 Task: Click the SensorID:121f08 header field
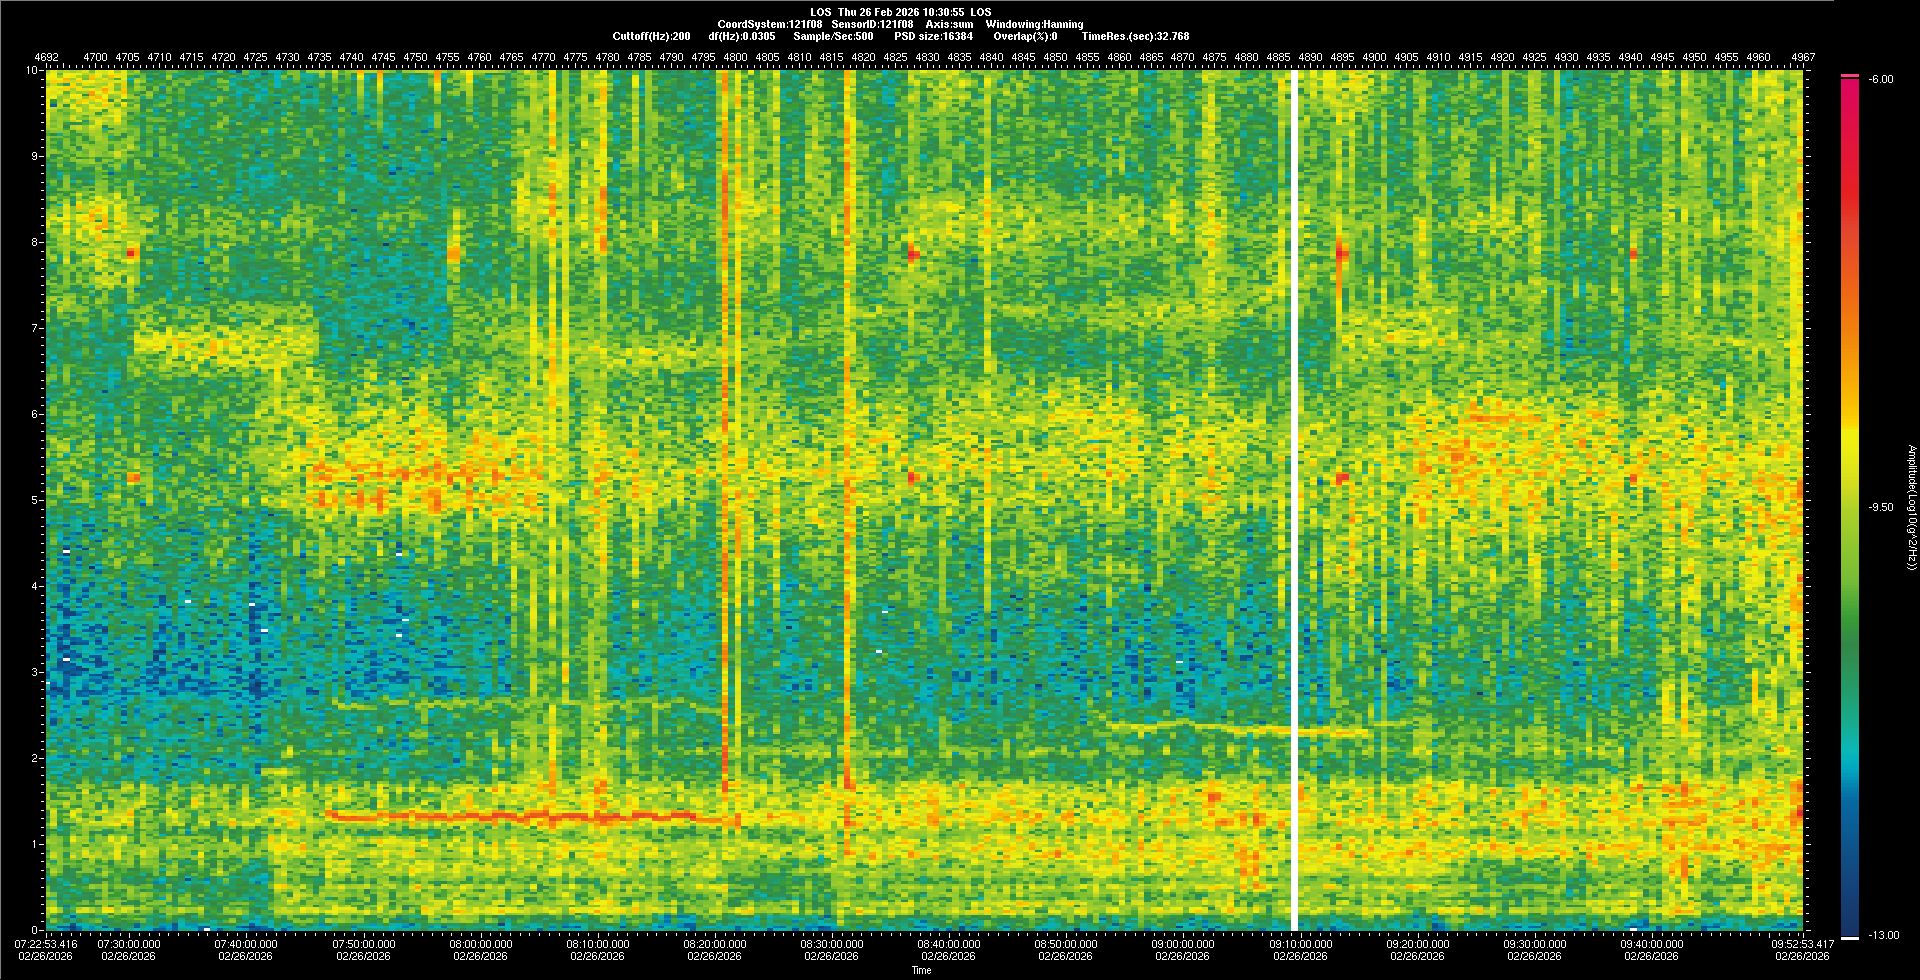click(871, 24)
